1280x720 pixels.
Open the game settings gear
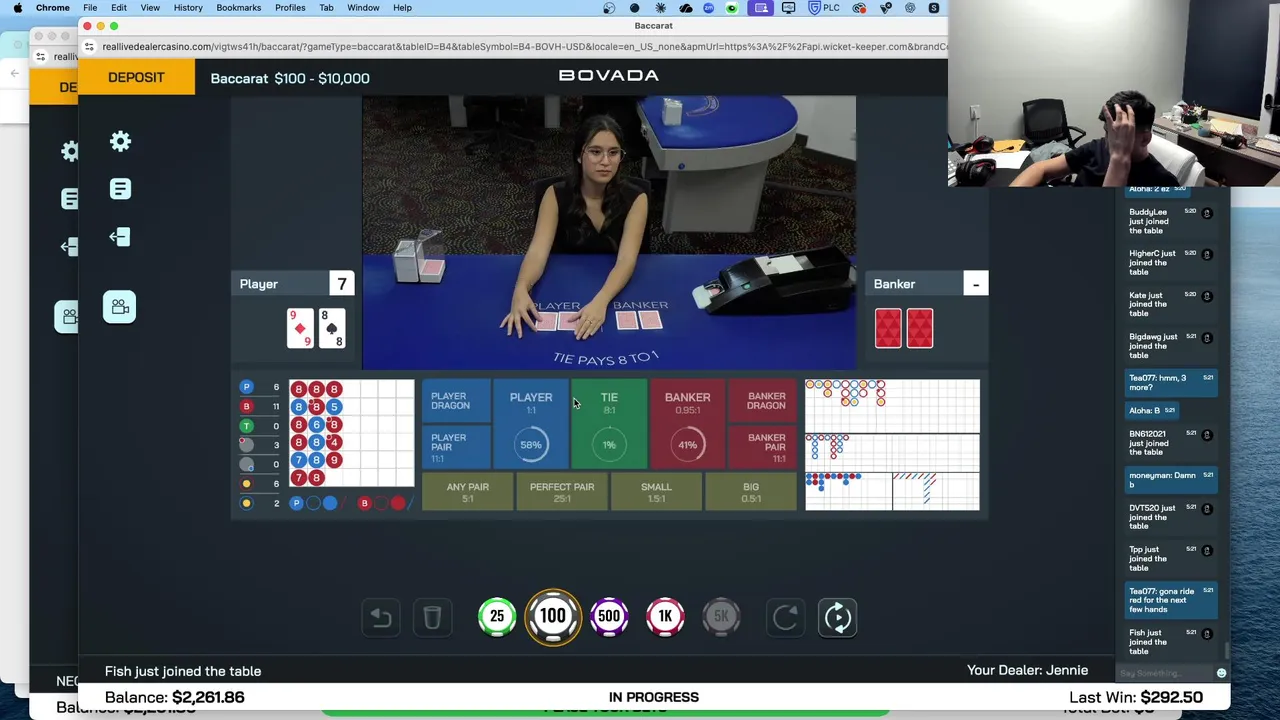point(120,142)
